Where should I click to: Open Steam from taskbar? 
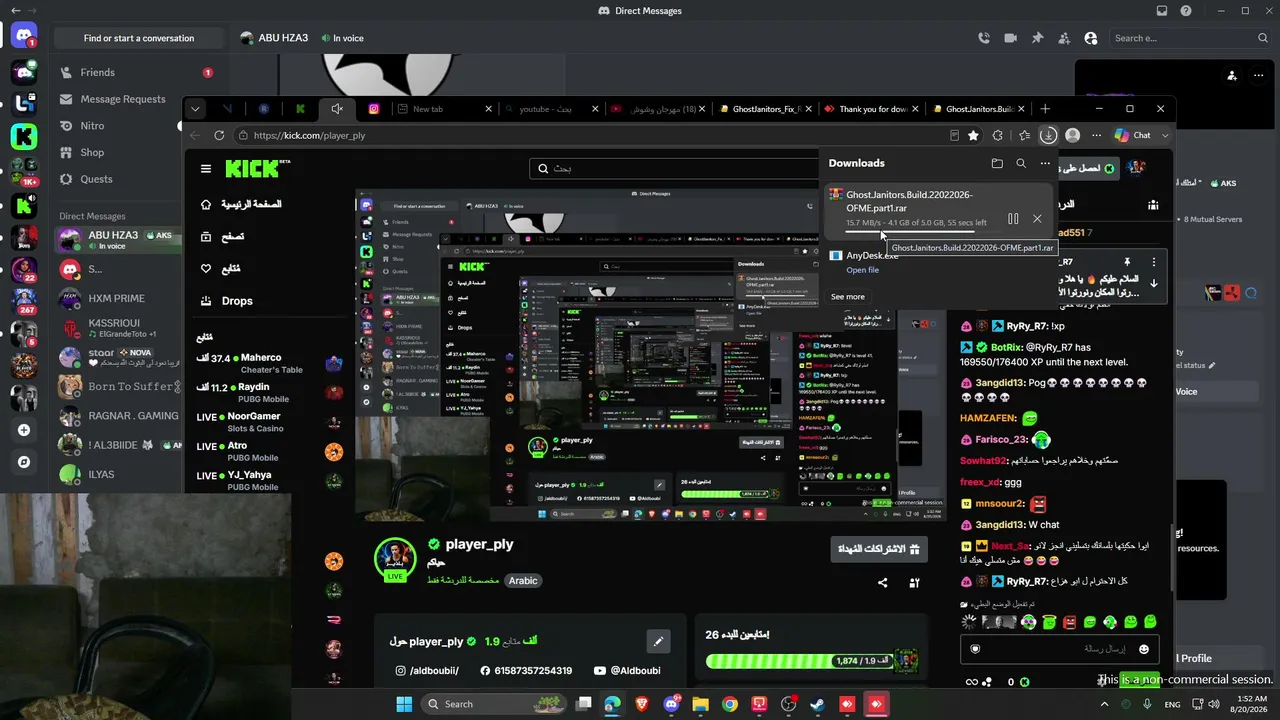(818, 704)
